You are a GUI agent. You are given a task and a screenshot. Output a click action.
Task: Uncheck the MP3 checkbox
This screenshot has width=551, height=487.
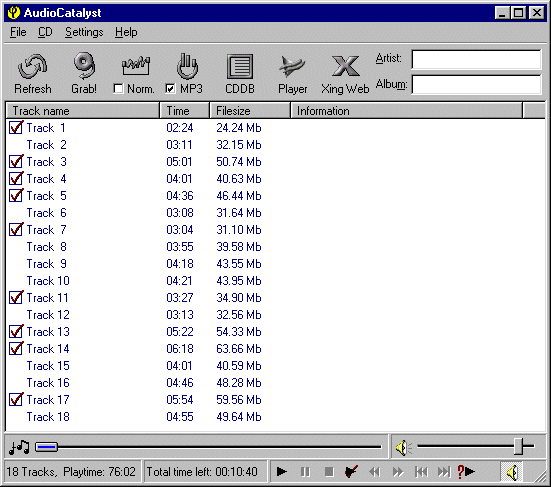(170, 89)
